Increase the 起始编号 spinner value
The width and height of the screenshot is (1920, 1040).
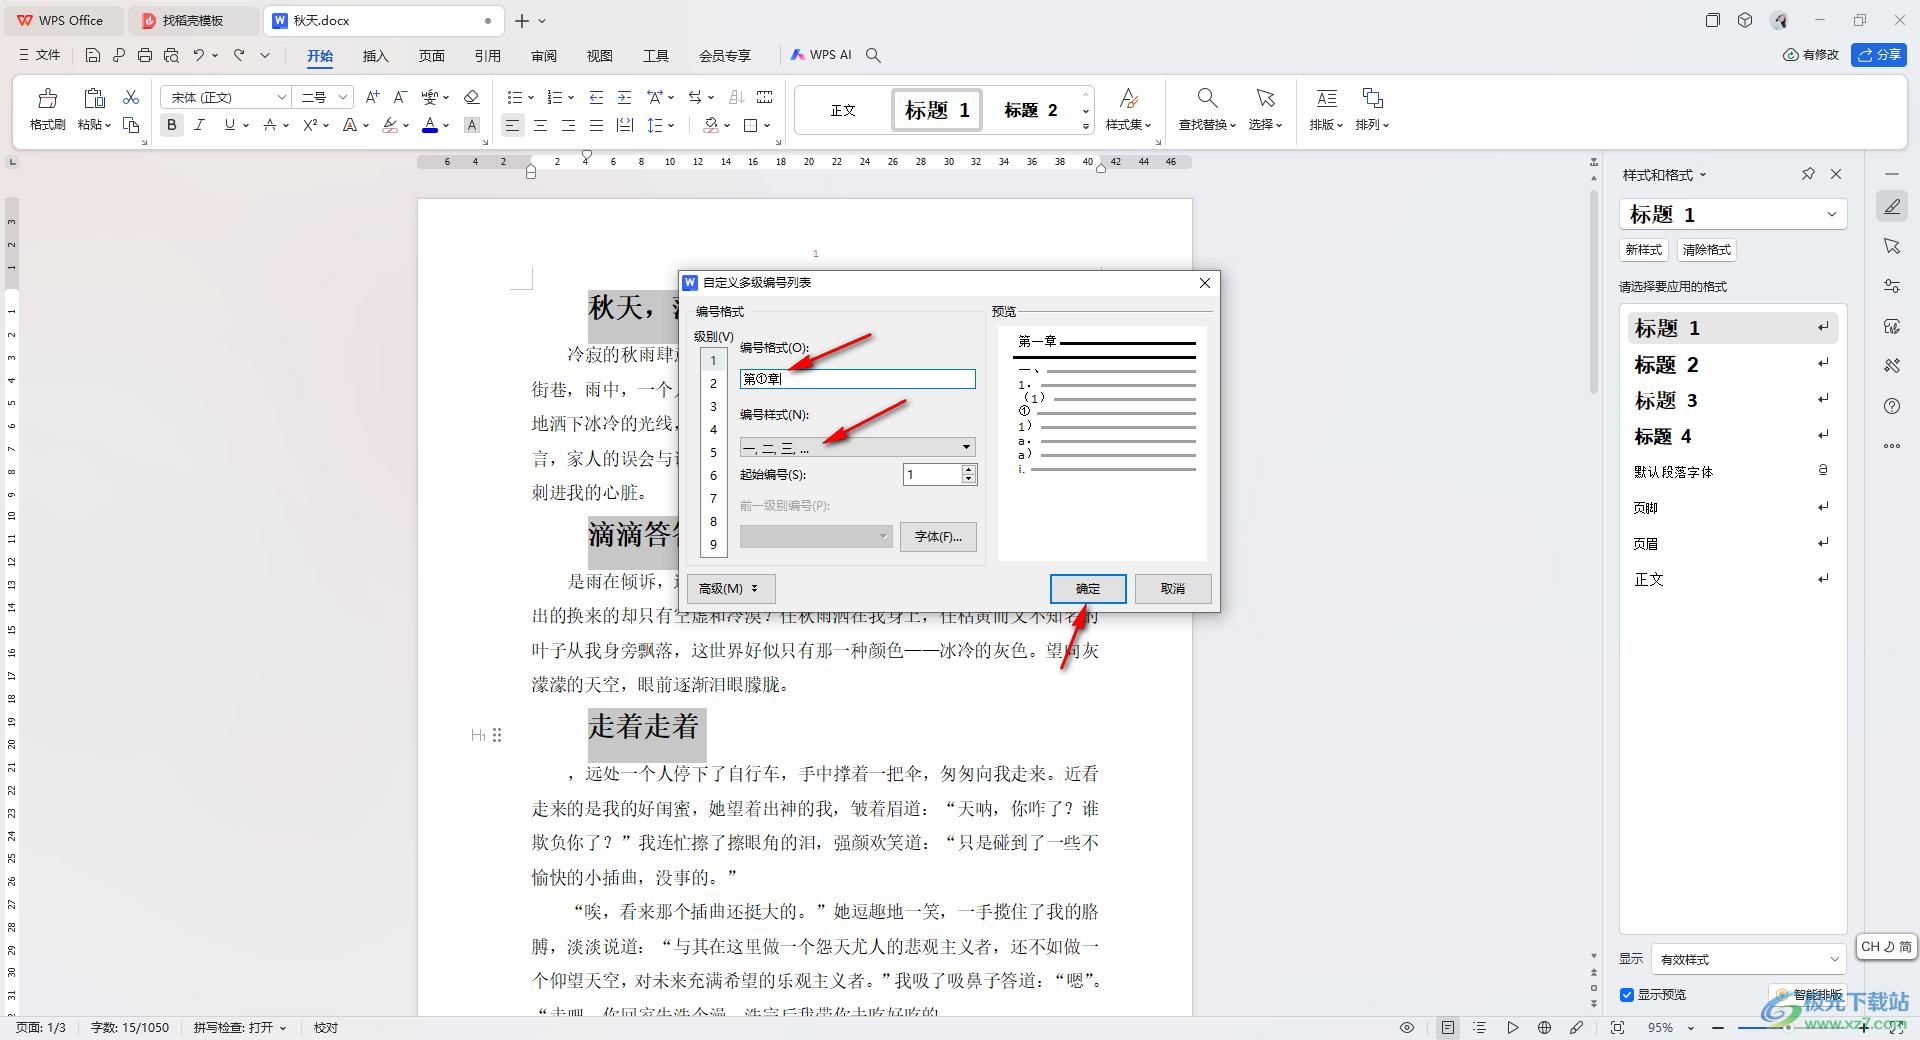[968, 469]
